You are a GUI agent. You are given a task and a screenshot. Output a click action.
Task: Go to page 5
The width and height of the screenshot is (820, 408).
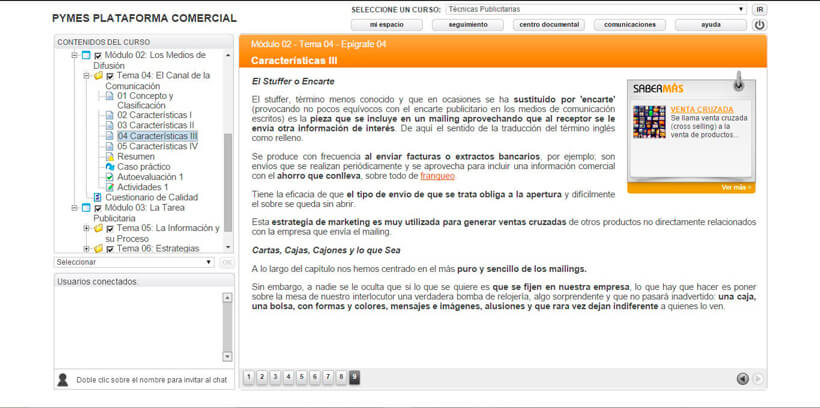[x=301, y=377]
